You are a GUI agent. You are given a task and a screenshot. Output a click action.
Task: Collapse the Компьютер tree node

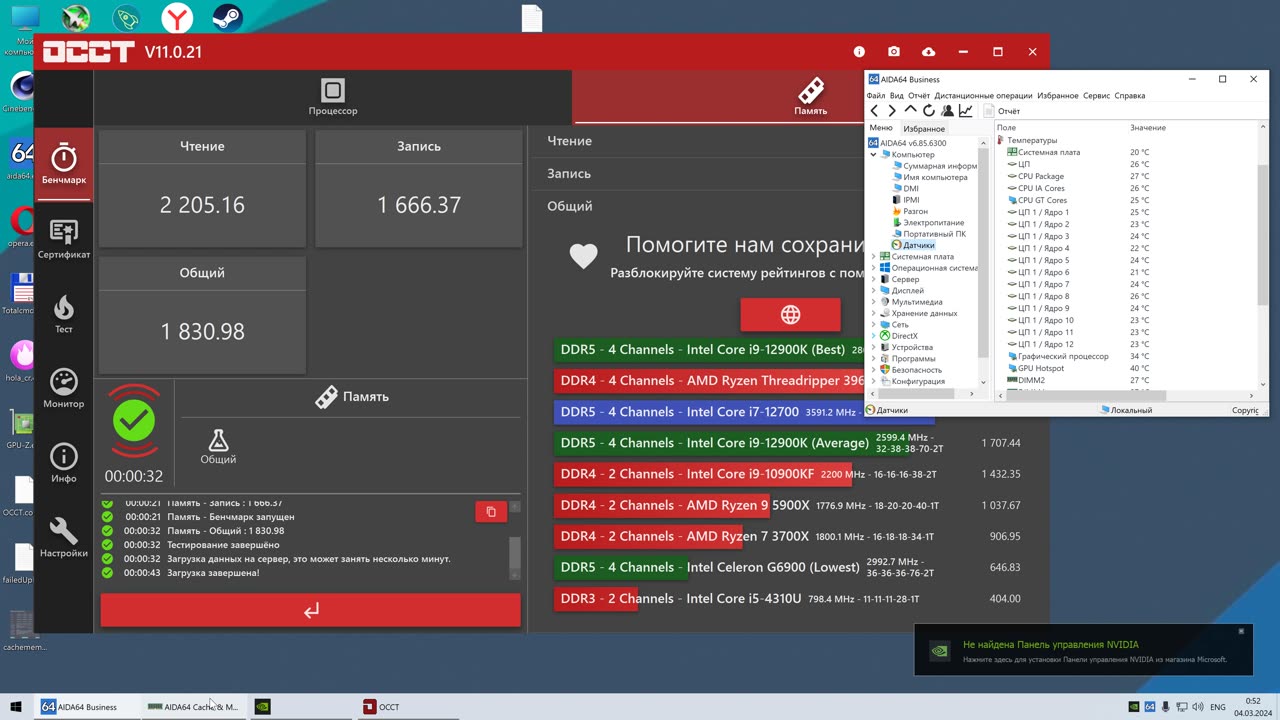click(x=873, y=155)
